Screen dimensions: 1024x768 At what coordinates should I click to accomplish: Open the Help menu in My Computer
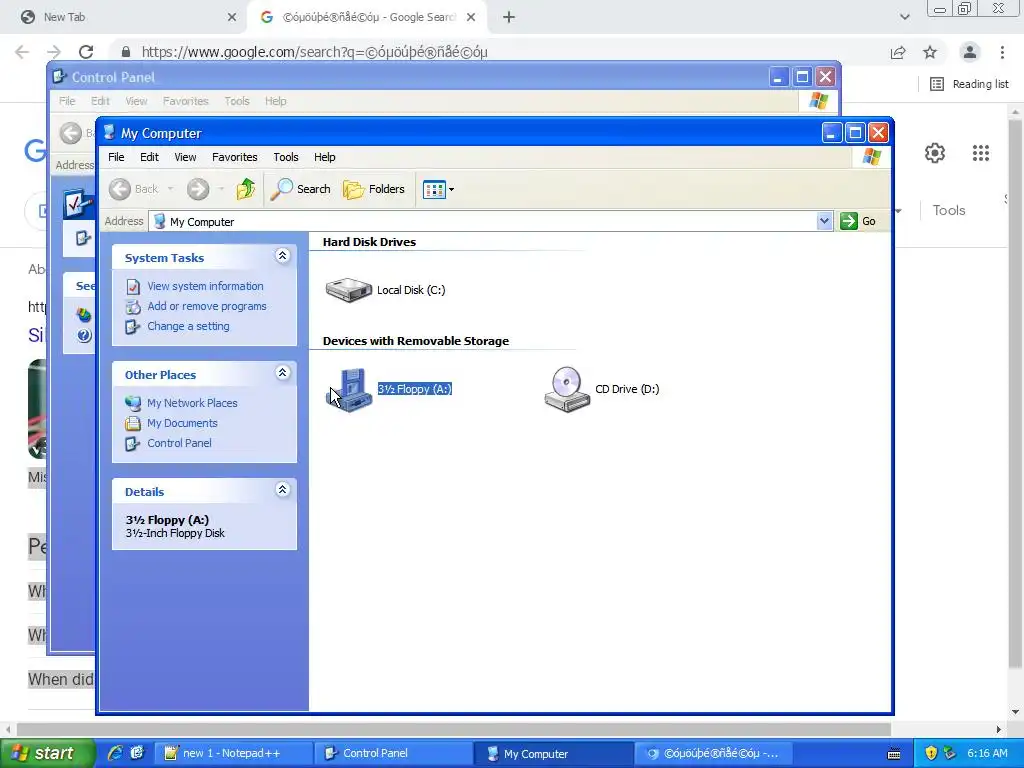point(325,157)
